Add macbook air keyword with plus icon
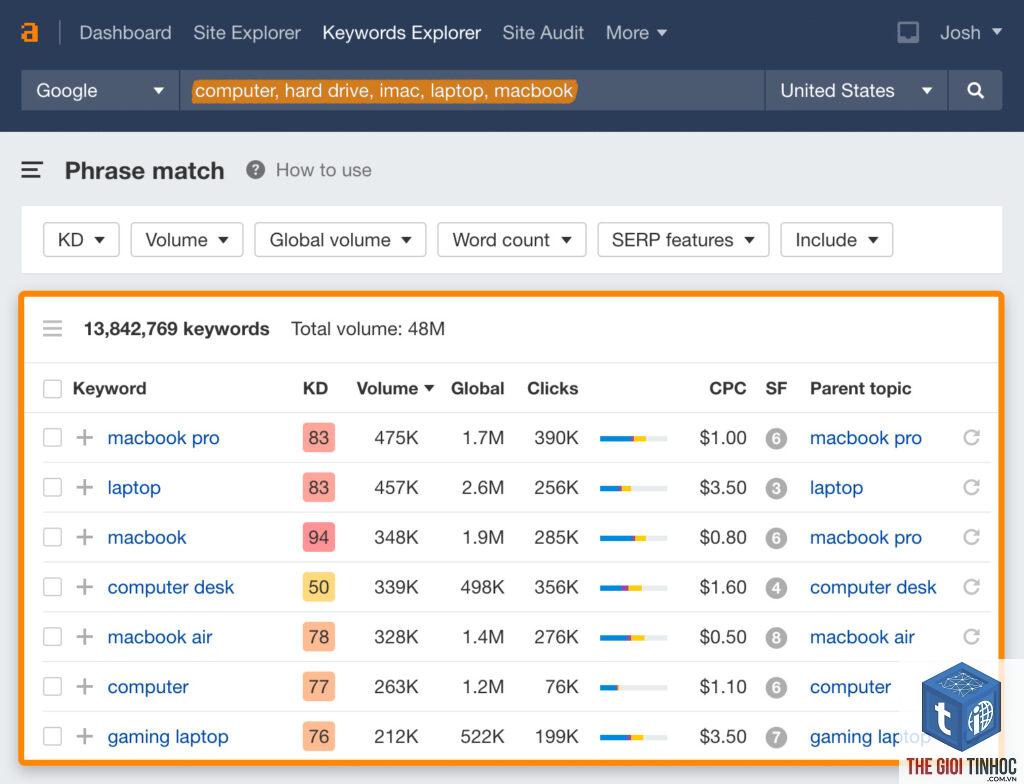Image resolution: width=1024 pixels, height=784 pixels. (x=84, y=636)
